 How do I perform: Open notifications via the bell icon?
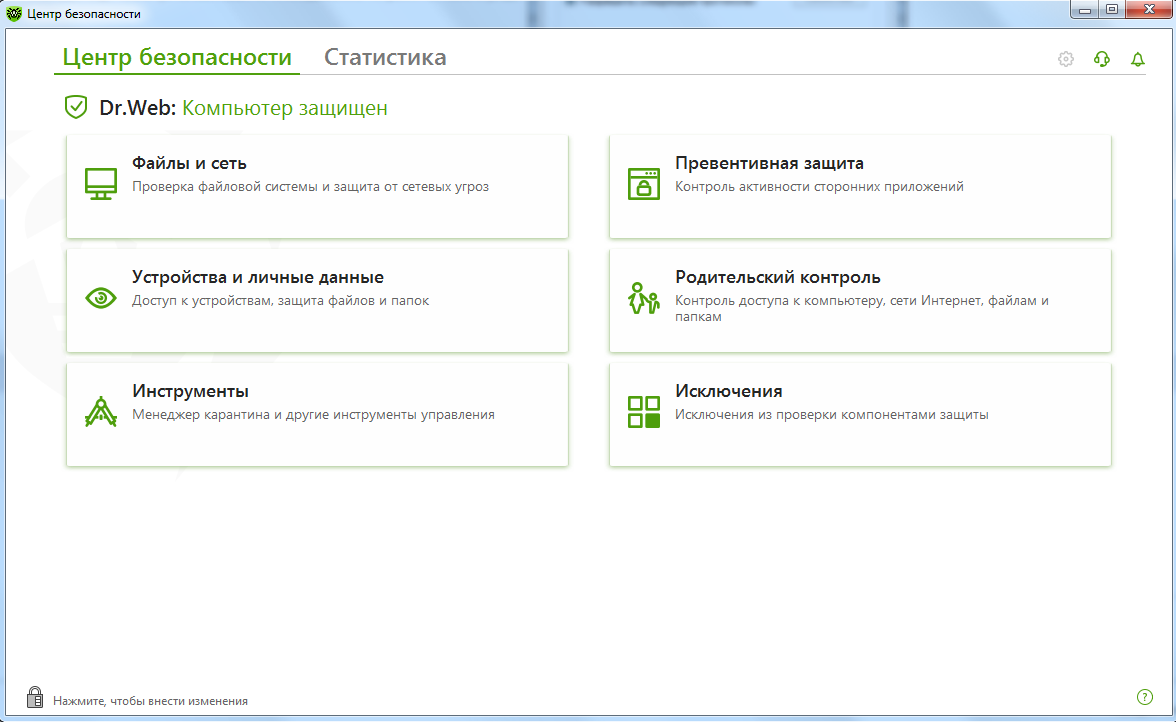(1138, 58)
